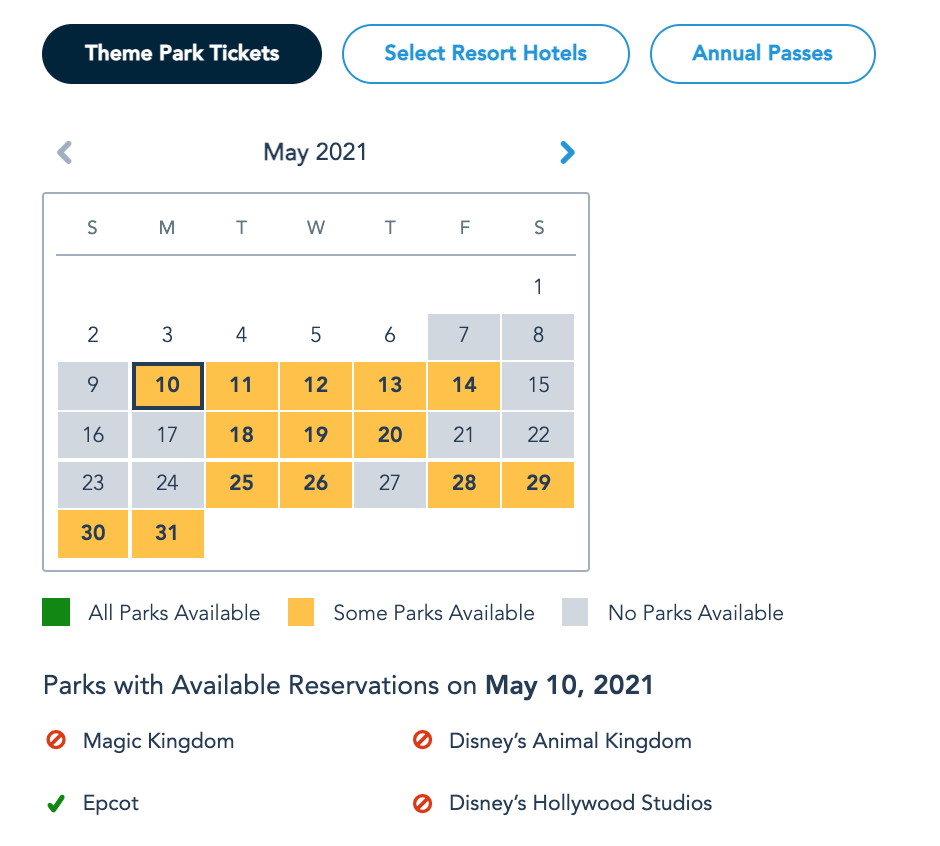Screen dimensions: 940x846
Task: Click the green All Parks Available swatch
Action: tap(56, 612)
